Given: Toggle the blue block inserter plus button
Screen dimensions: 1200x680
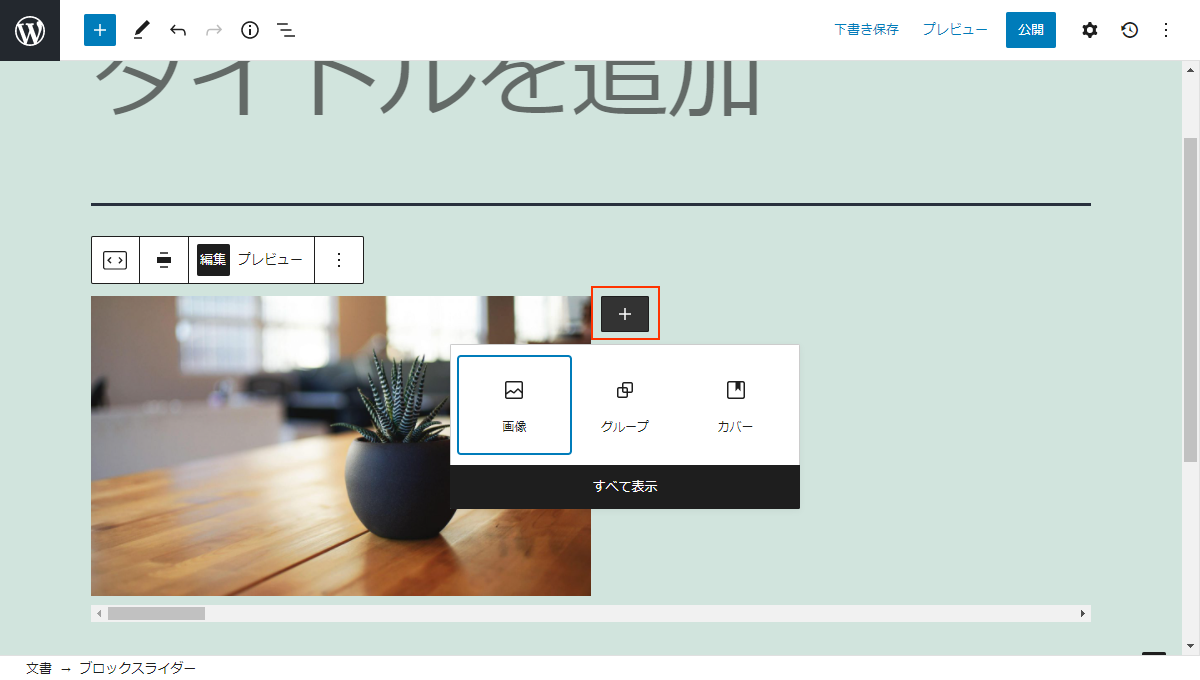Looking at the screenshot, I should pos(100,30).
